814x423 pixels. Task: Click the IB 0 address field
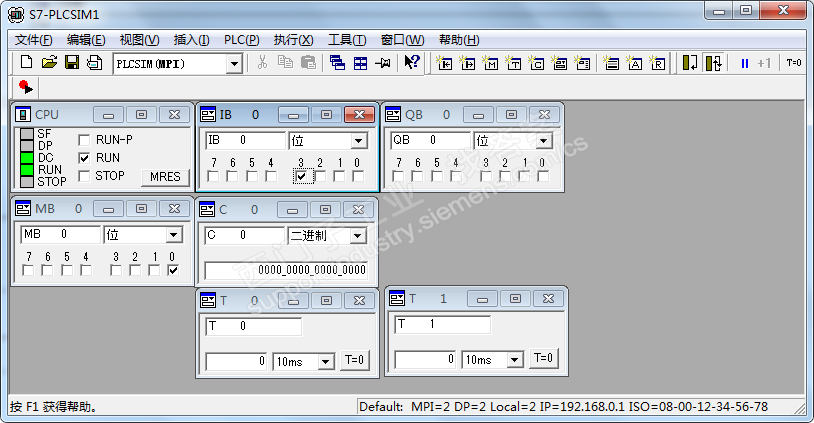[246, 141]
